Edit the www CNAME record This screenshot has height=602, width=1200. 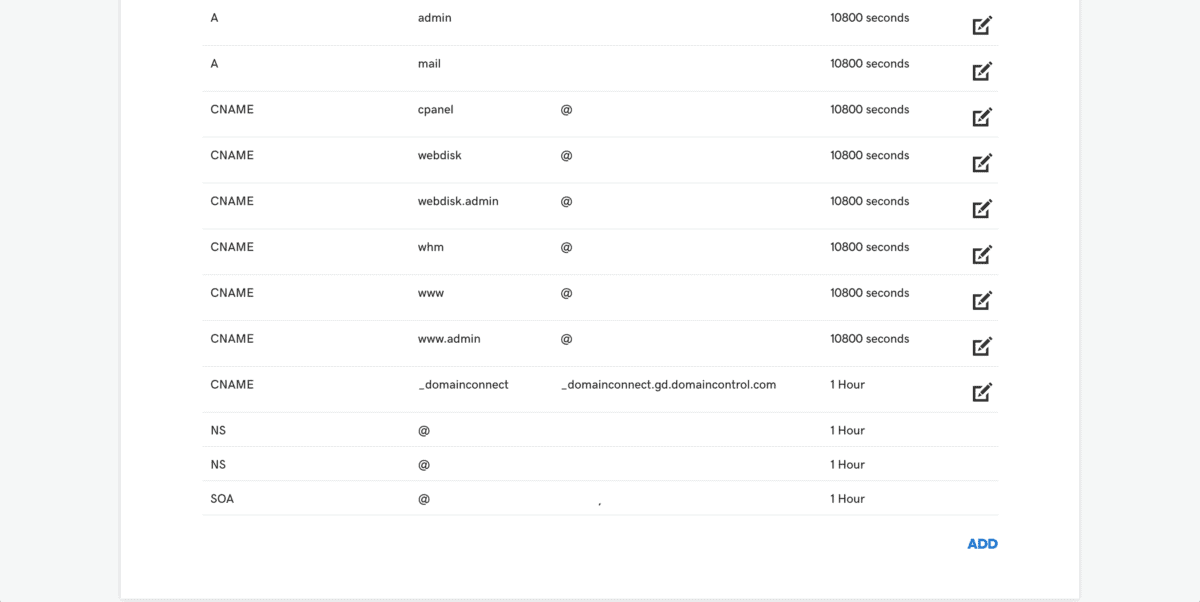[982, 300]
